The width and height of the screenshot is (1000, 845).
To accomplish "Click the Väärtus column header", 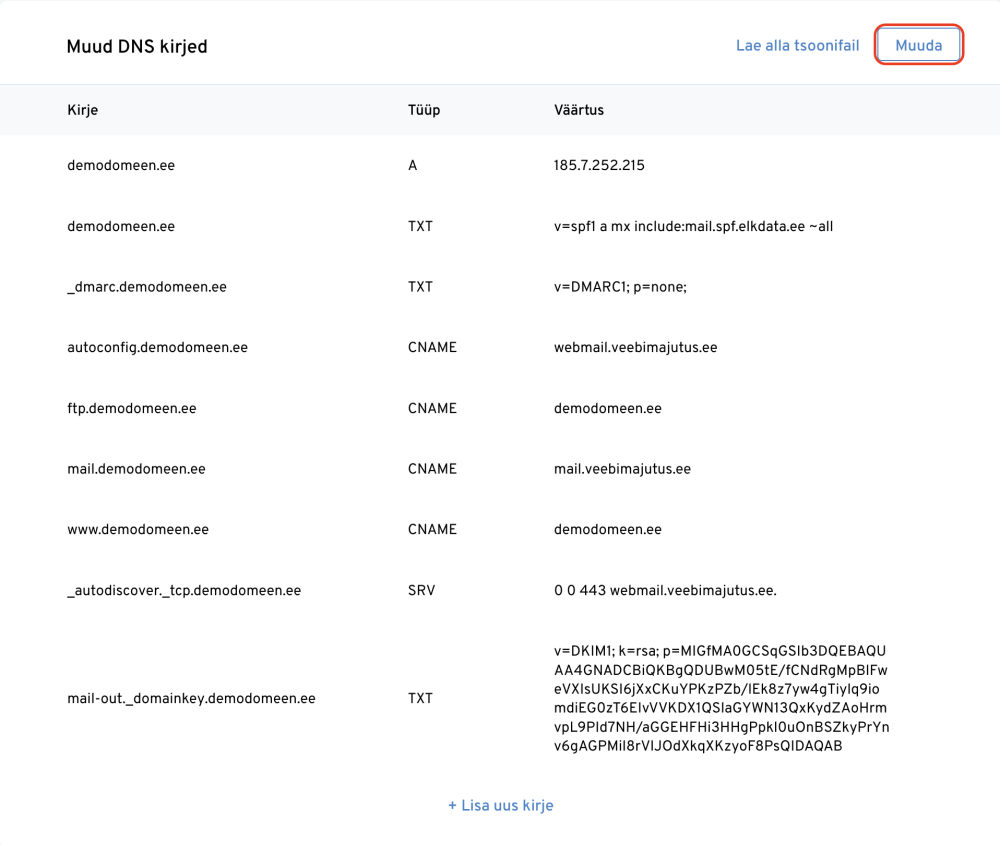I will pyautogui.click(x=579, y=109).
